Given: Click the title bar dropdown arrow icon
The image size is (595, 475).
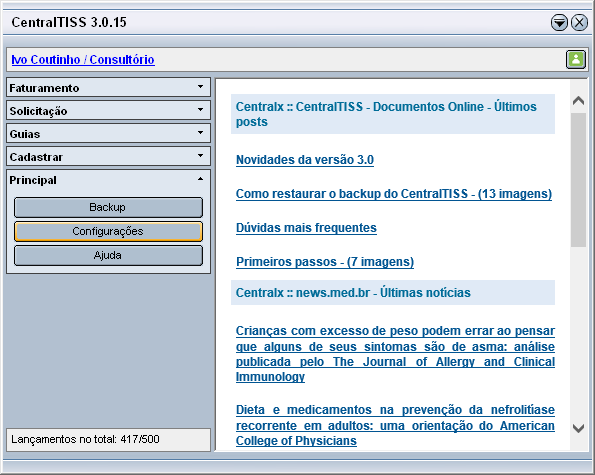Looking at the screenshot, I should pos(559,22).
